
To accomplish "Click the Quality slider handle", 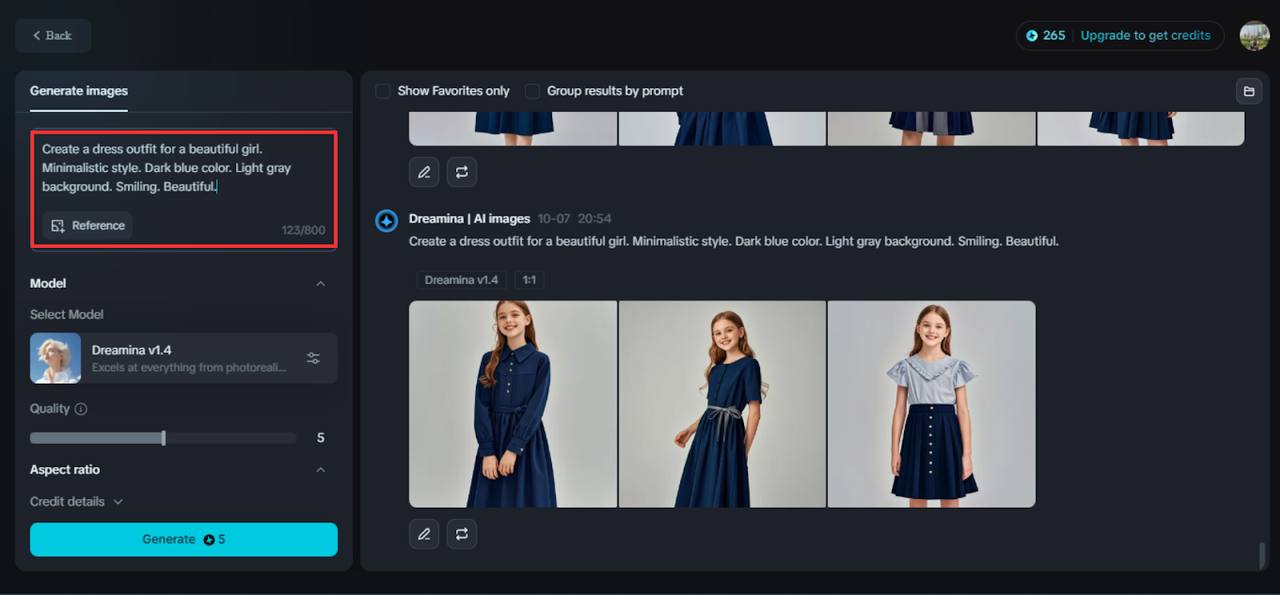I will (163, 438).
